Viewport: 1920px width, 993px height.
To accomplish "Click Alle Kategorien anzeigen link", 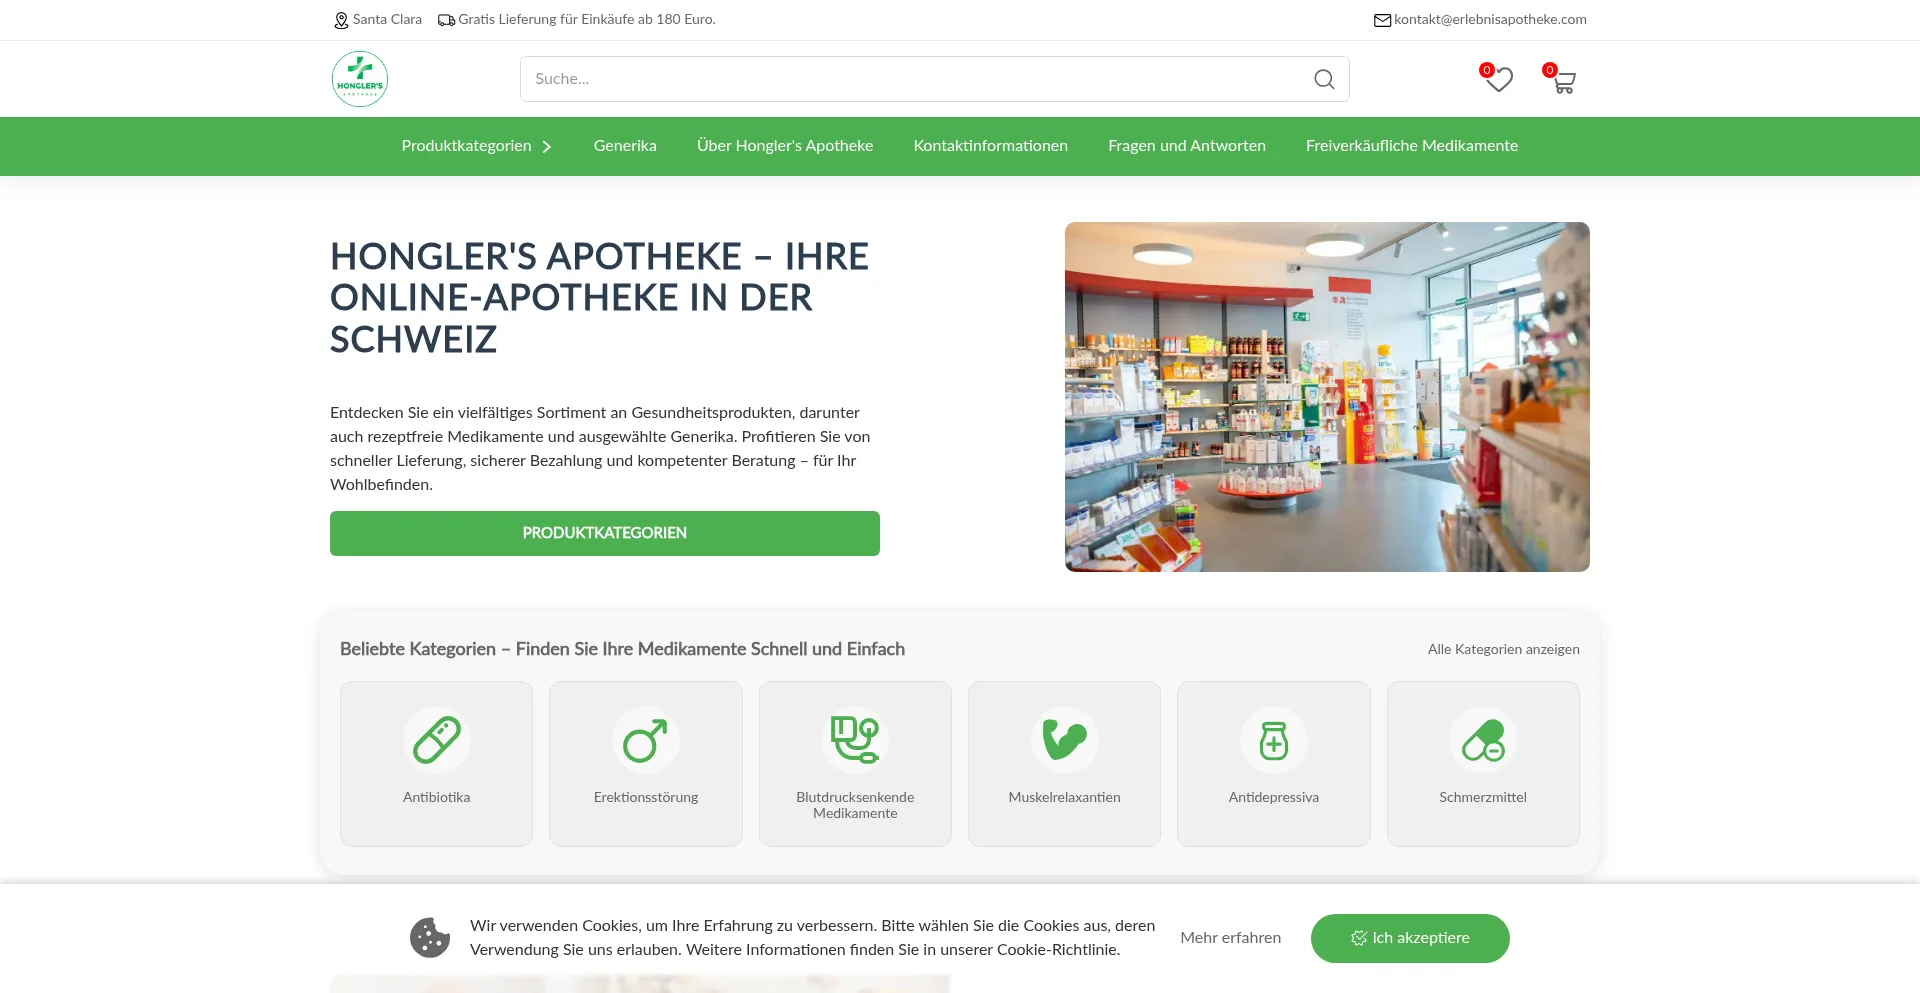I will [x=1504, y=649].
